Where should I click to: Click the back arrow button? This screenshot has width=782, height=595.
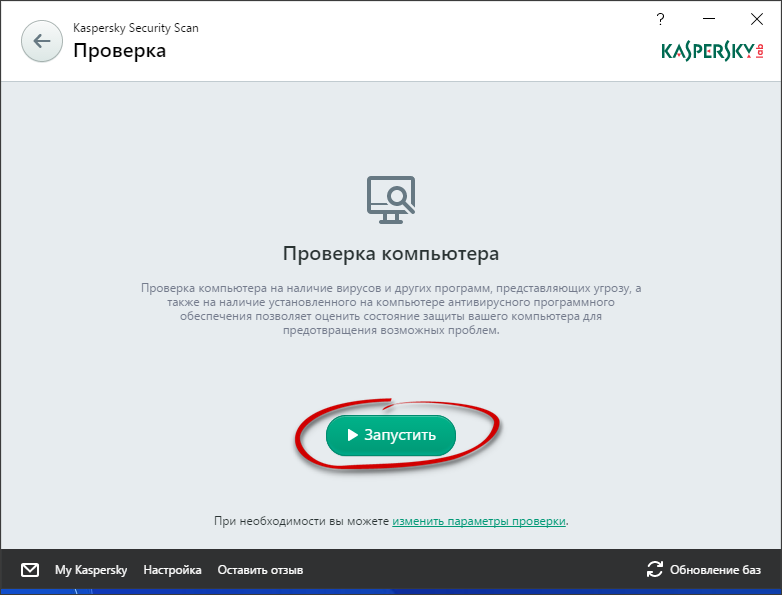[41, 41]
